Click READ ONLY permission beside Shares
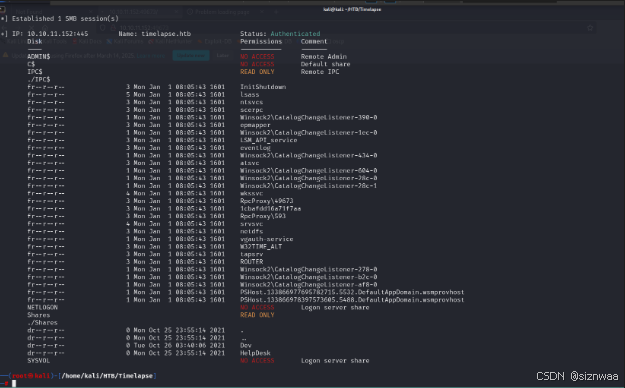Viewport: 625px width, 388px height. [x=257, y=315]
